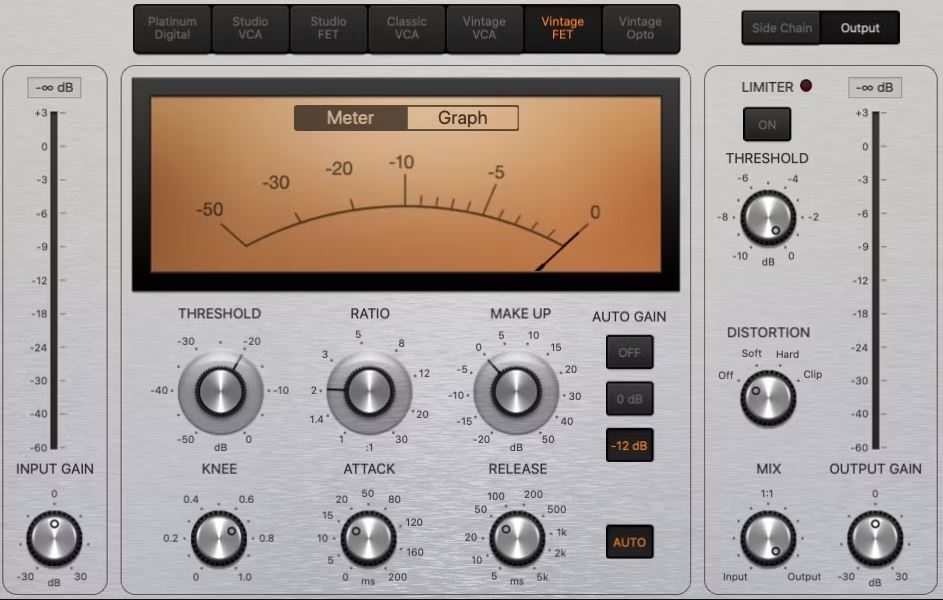This screenshot has width=943, height=600.
Task: Click the output level -∞ dB readout
Action: pyautogui.click(x=874, y=88)
